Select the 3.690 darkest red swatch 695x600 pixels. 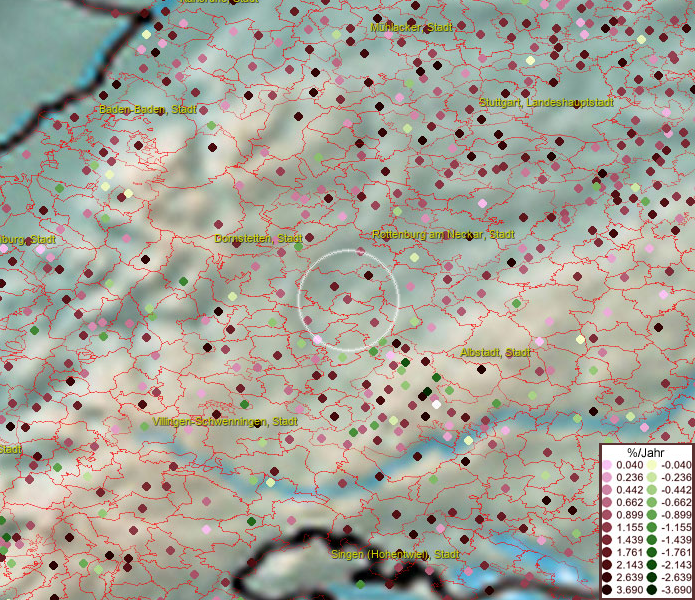pos(607,590)
